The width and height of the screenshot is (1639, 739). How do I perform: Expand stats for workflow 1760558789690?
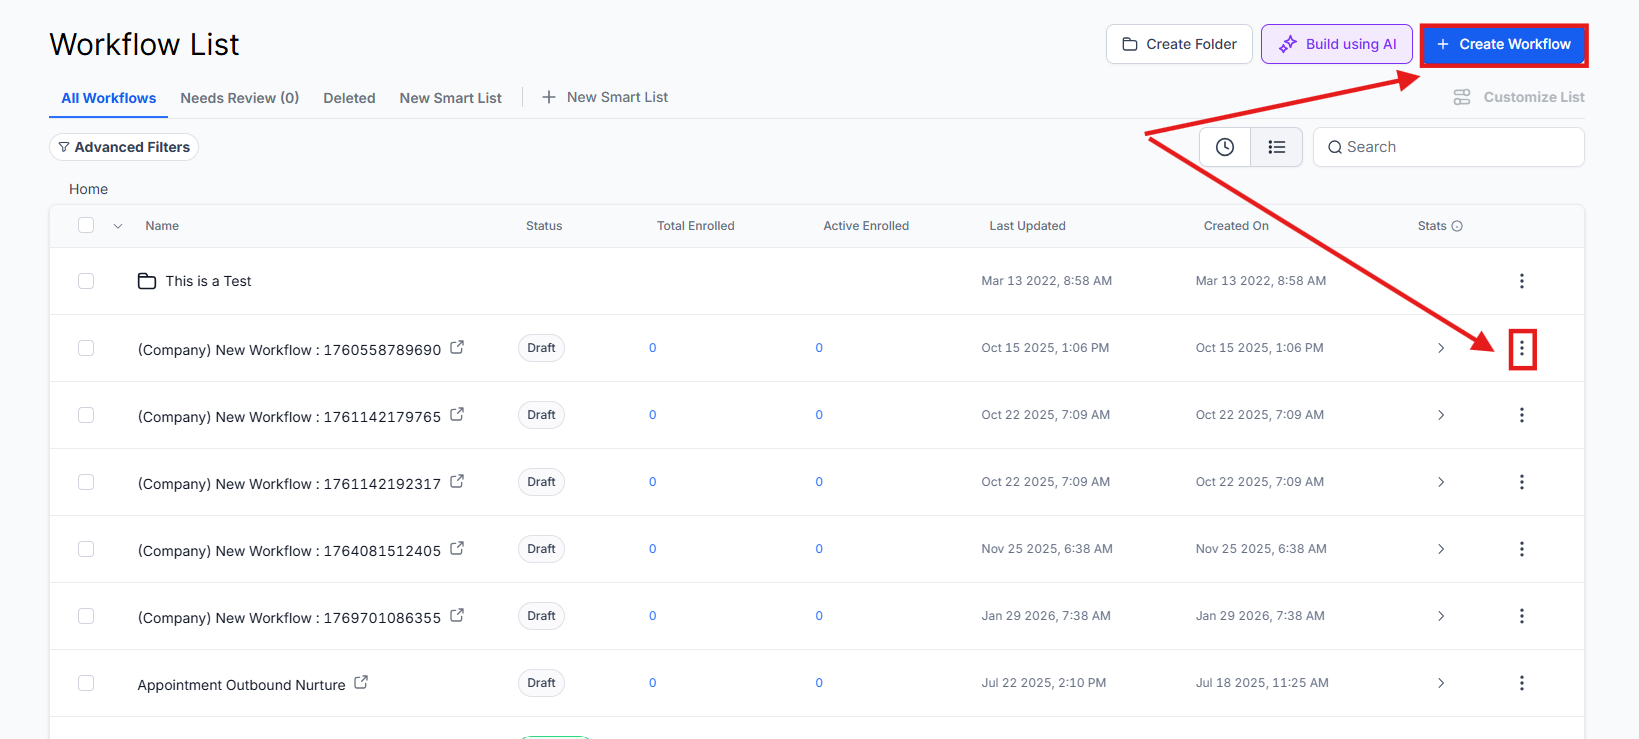(1440, 348)
